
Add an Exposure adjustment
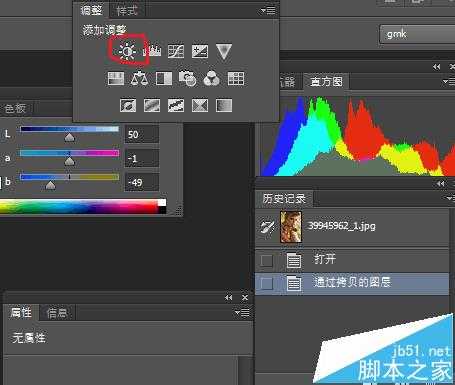pos(200,51)
